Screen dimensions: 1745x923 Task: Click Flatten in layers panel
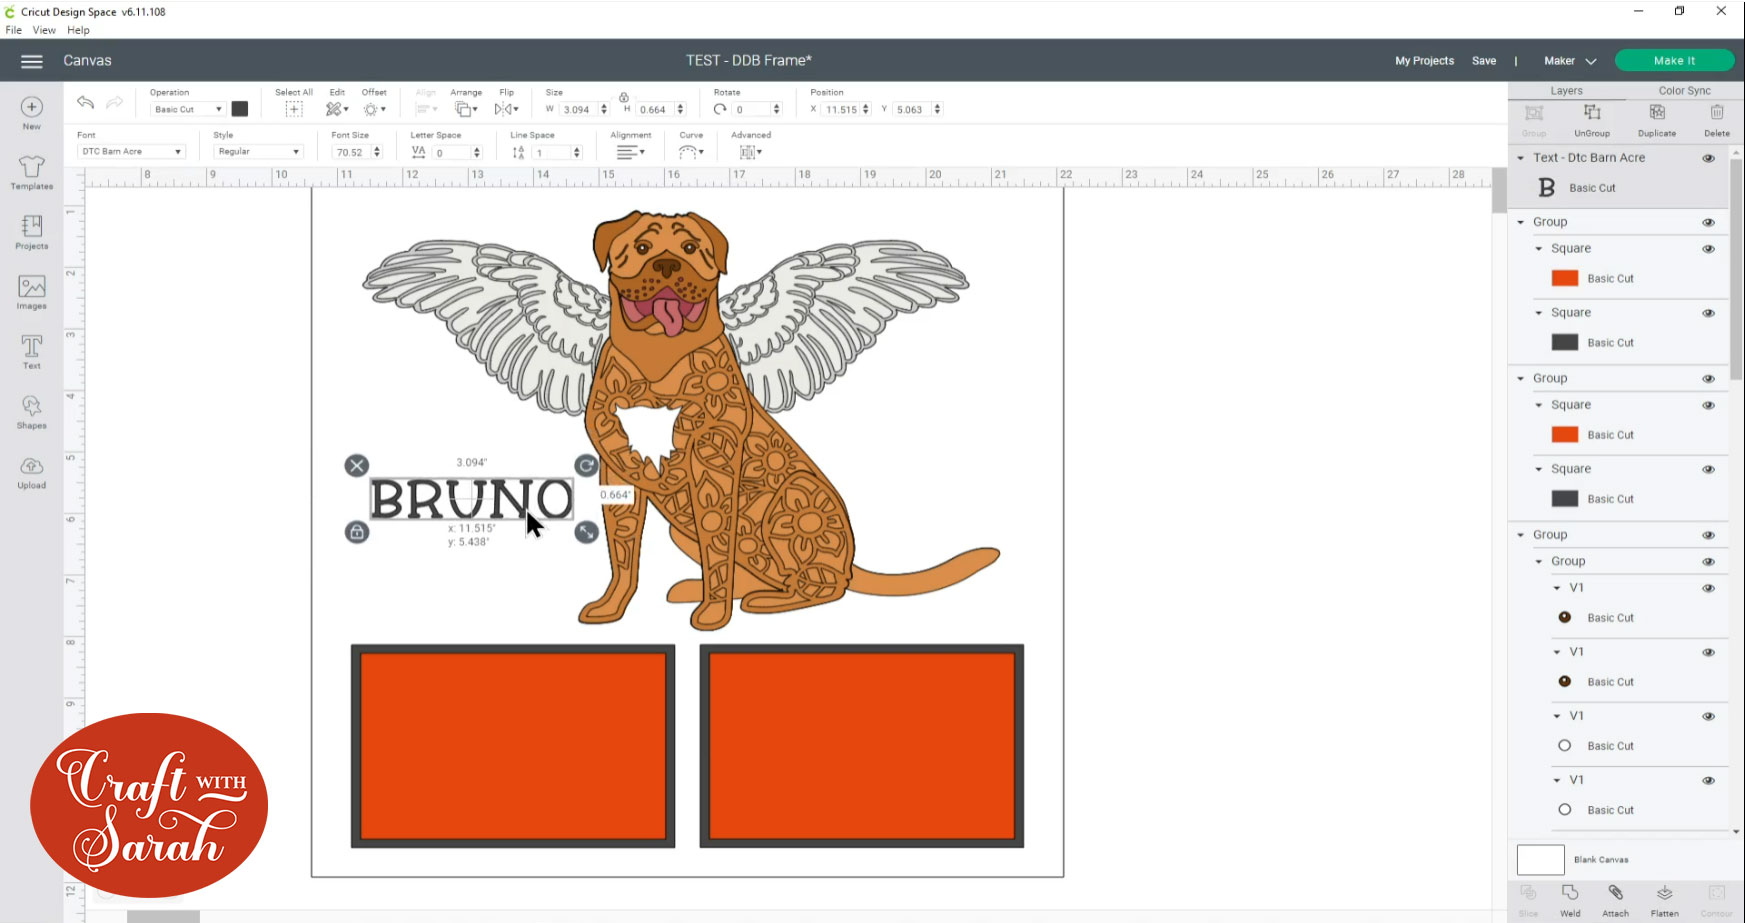(1664, 898)
